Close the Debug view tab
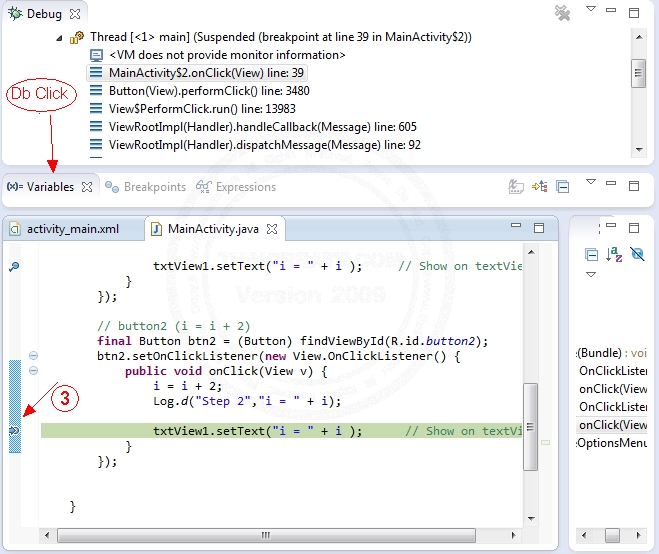Screen dimensions: 659x554 (x=75, y=14)
